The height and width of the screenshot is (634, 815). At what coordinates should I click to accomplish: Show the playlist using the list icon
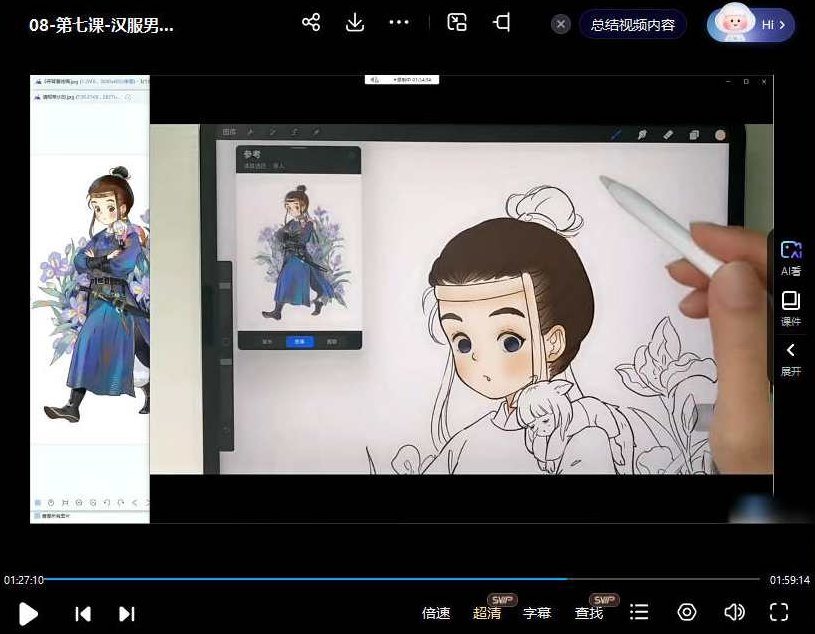coord(640,612)
